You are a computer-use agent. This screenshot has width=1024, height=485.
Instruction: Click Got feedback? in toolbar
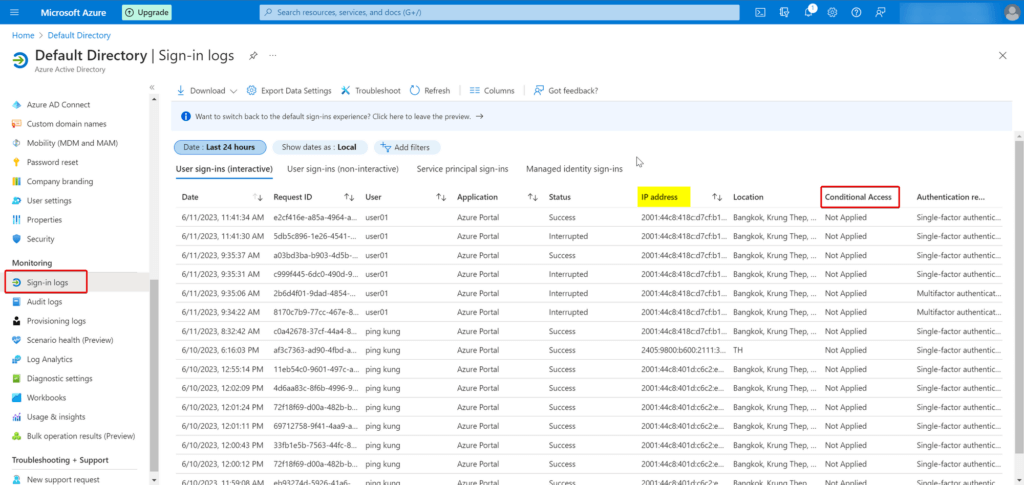(x=566, y=91)
